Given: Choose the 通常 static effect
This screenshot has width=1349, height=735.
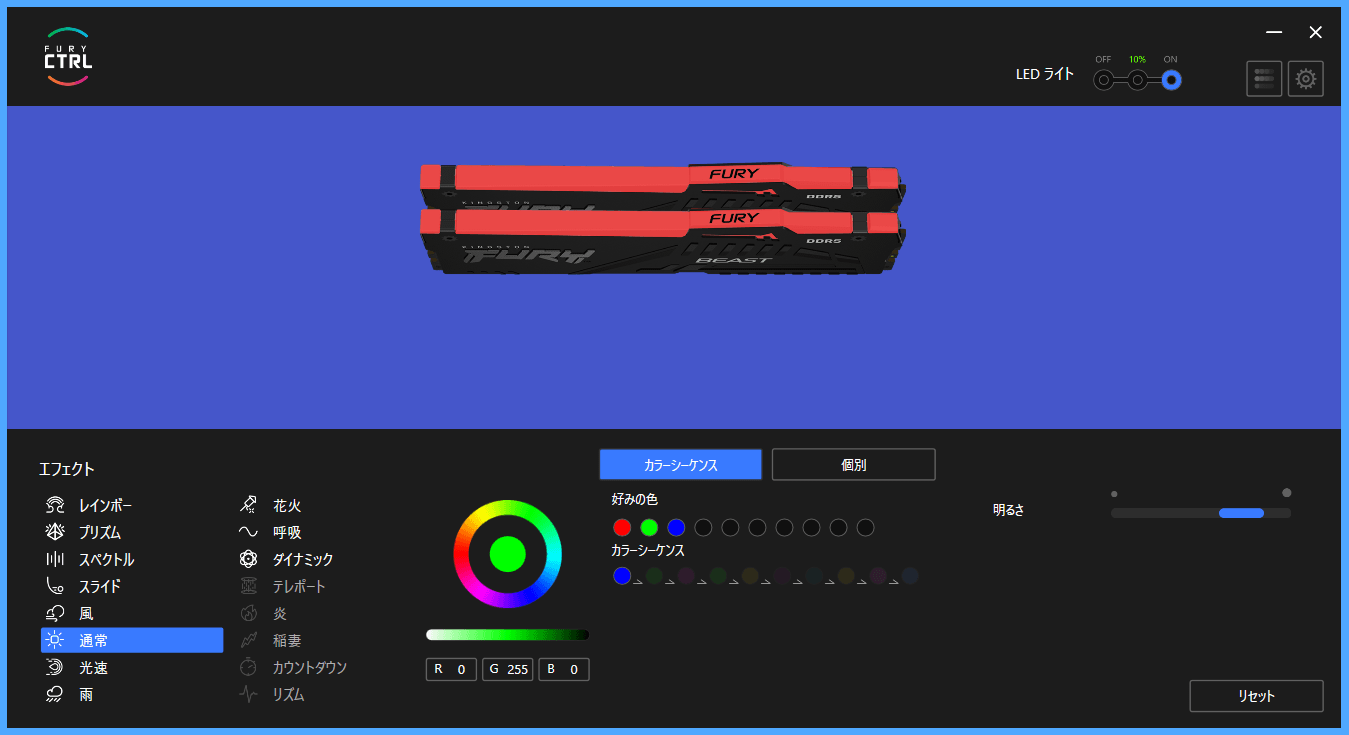Looking at the screenshot, I should [x=132, y=640].
